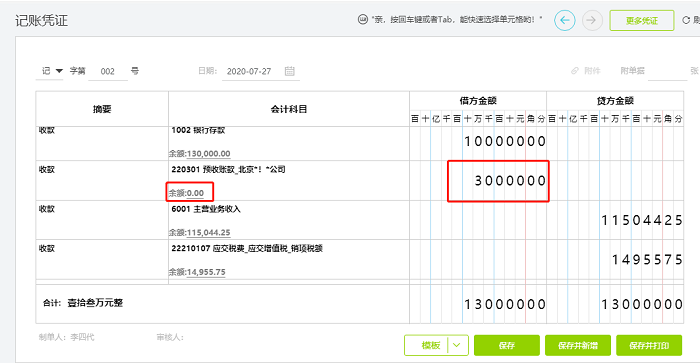Open balance link 余额:0.00
Viewport: 700px width, 363px height.
[x=187, y=193]
